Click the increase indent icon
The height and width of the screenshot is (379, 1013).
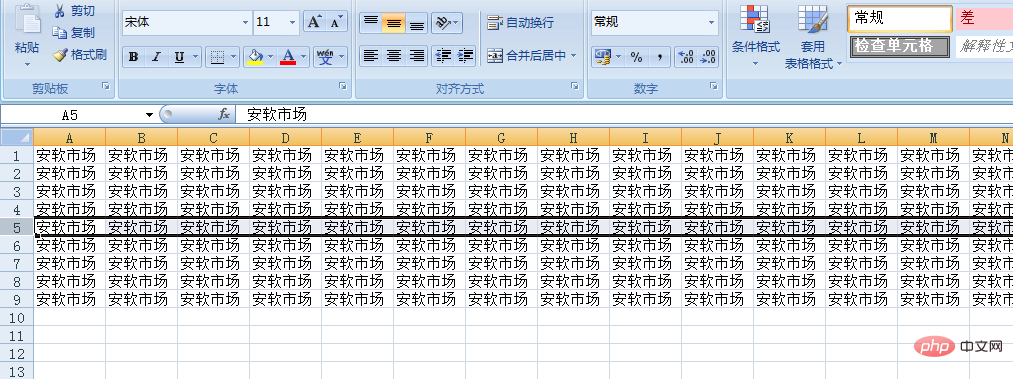(465, 56)
